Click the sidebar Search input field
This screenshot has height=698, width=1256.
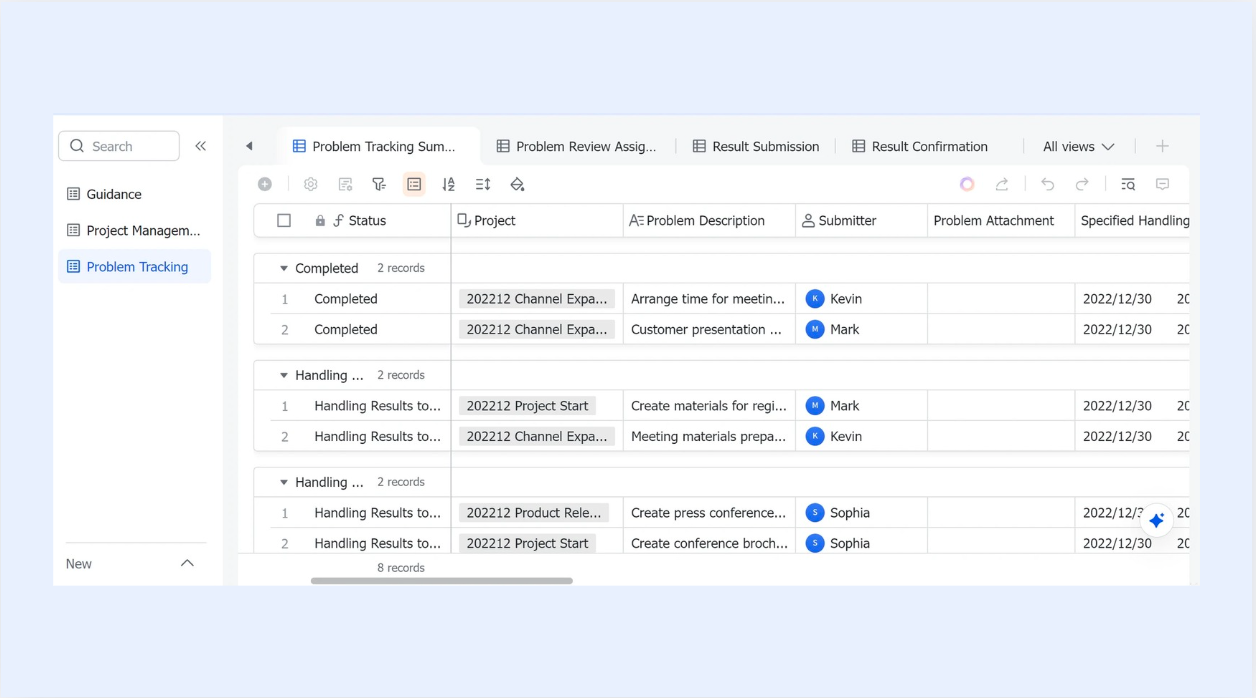(119, 146)
